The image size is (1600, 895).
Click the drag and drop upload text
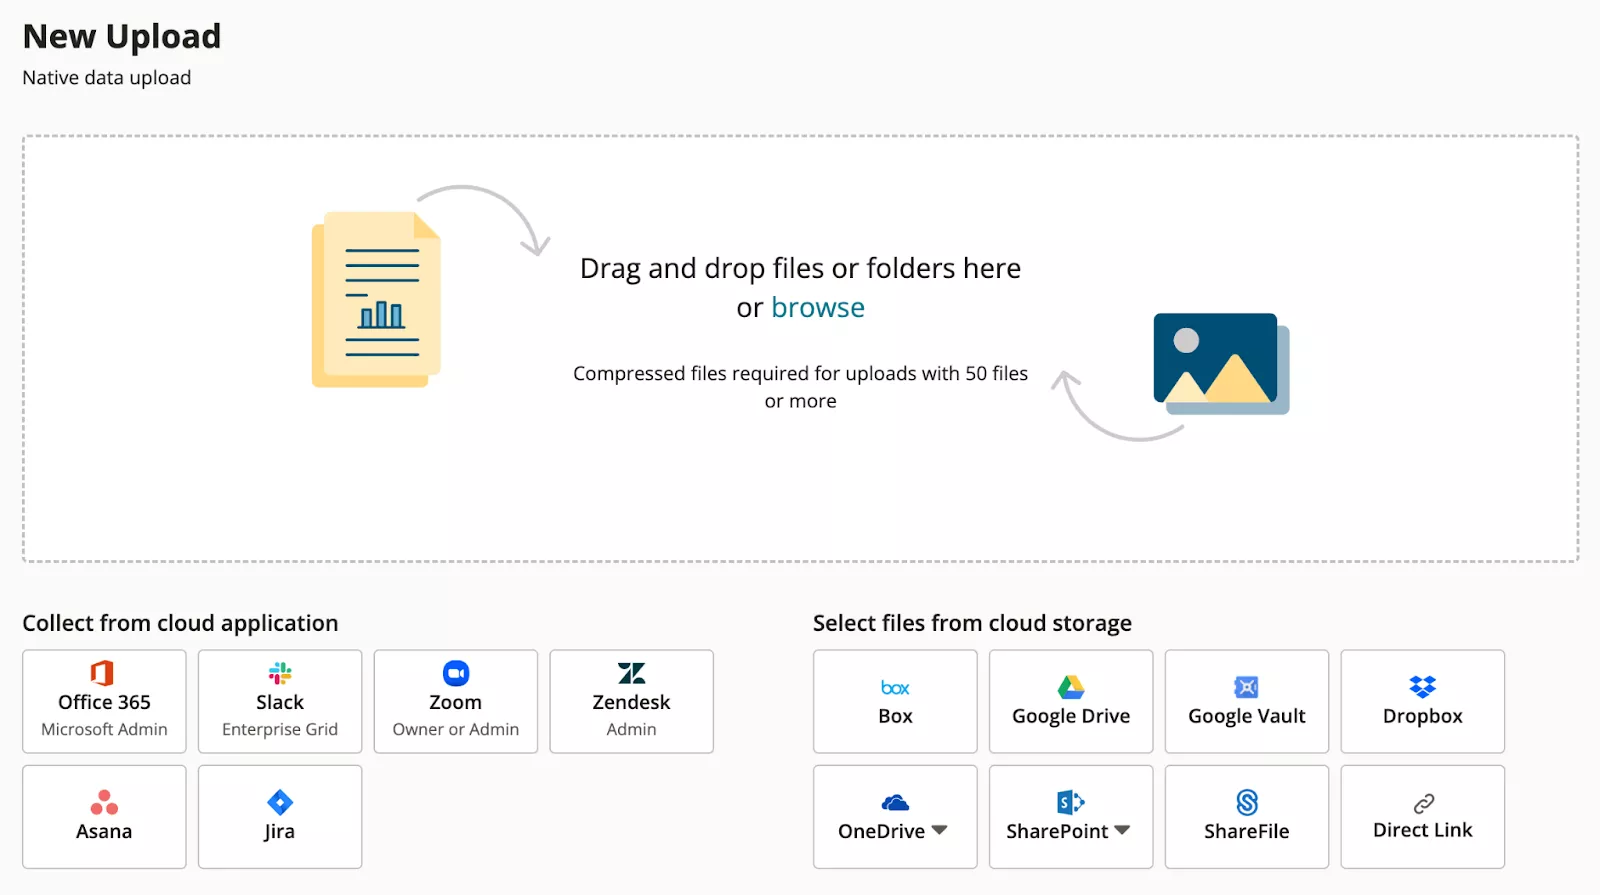(x=800, y=268)
